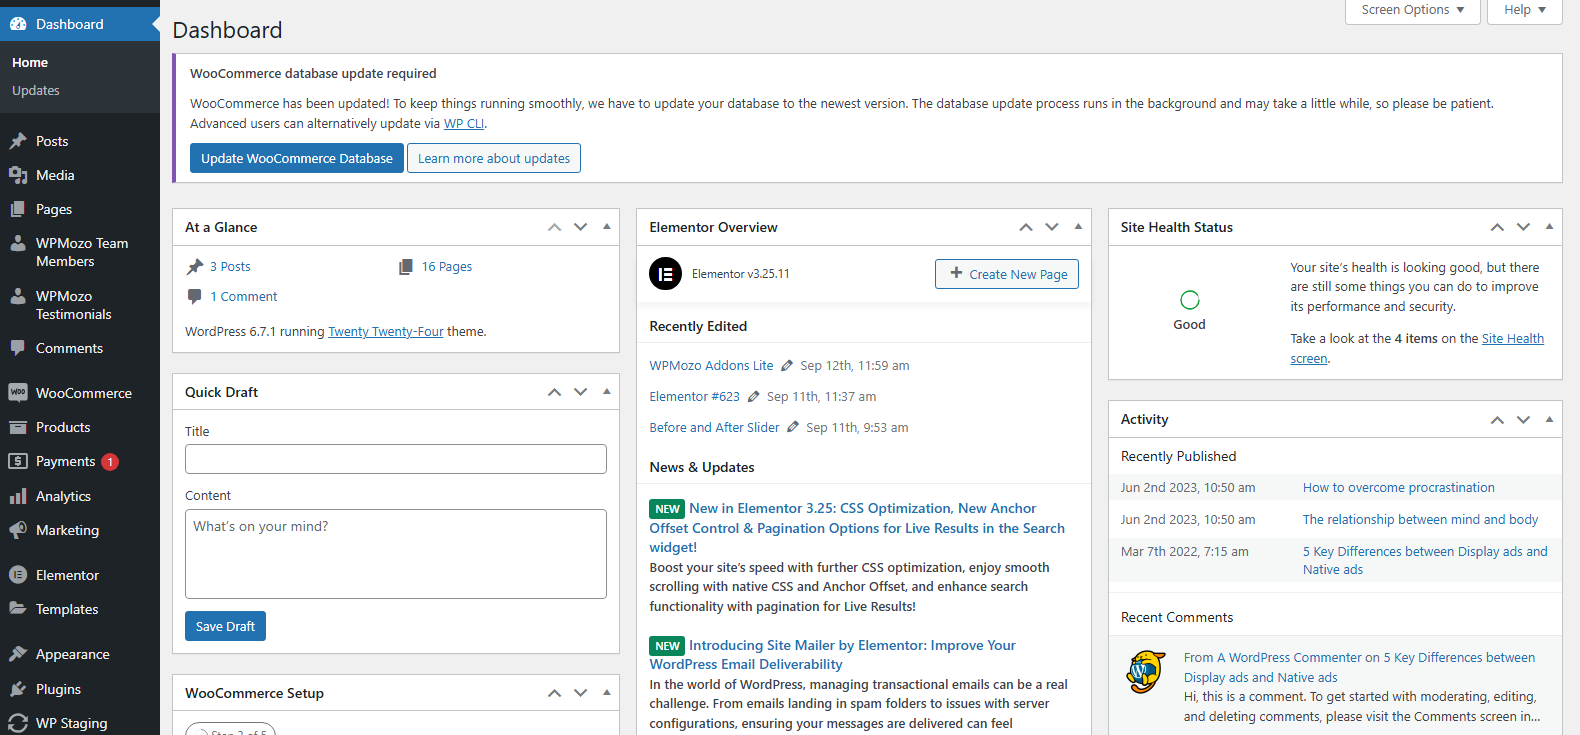Viewport: 1580px width, 735px height.
Task: Click the Site Health Good status circle
Action: coord(1189,300)
